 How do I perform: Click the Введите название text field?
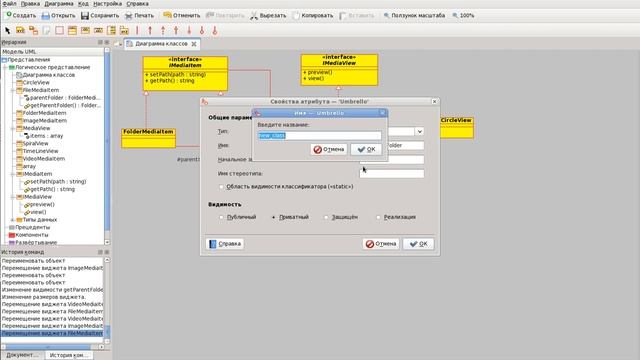pos(320,136)
